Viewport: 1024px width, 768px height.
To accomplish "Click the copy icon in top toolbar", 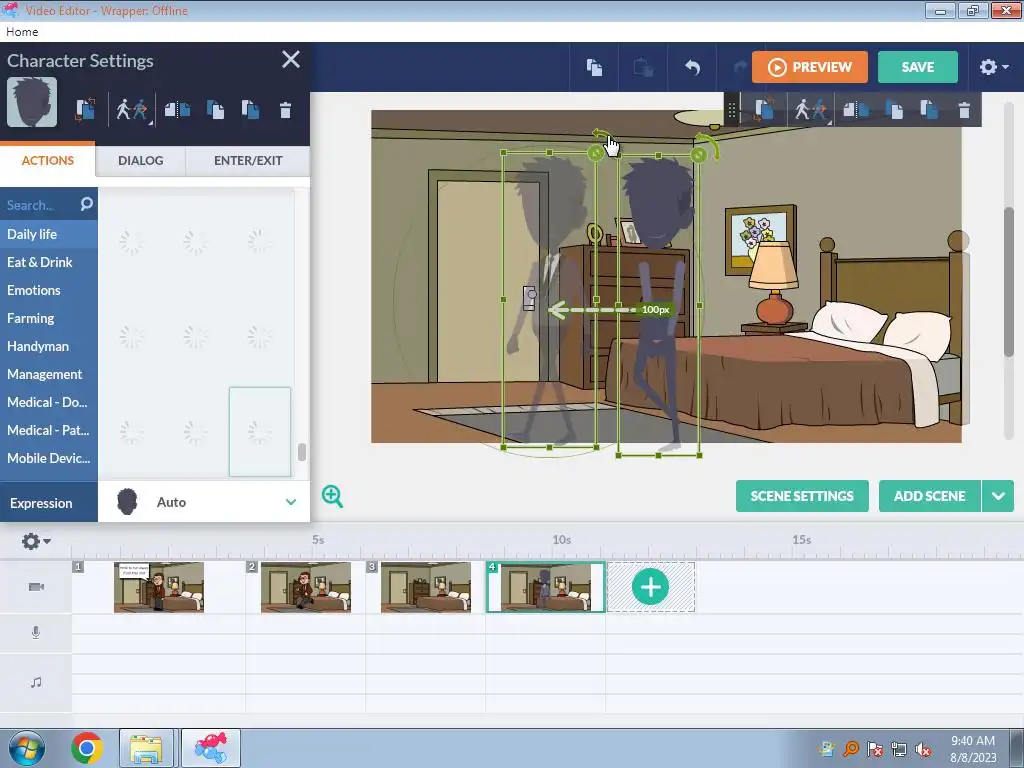I will 594,67.
